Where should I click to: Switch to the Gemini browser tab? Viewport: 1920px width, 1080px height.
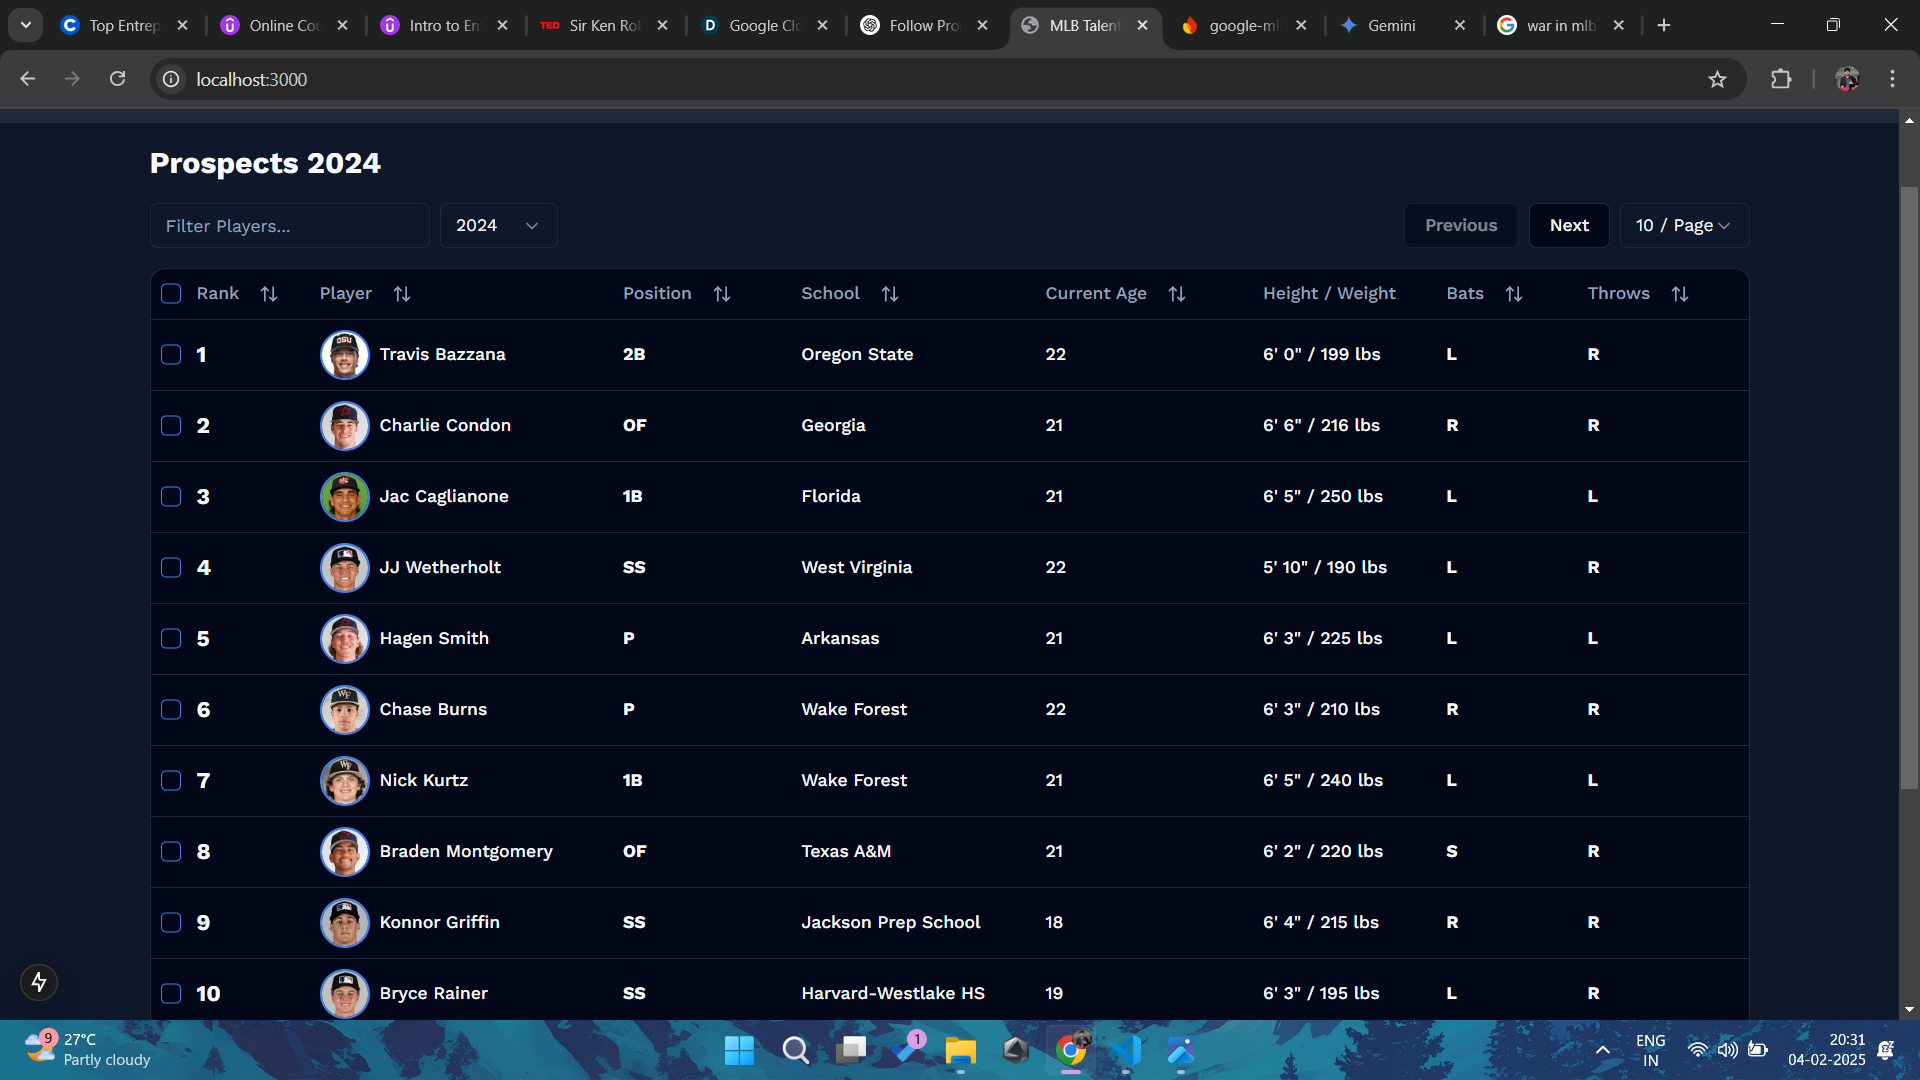click(1390, 25)
